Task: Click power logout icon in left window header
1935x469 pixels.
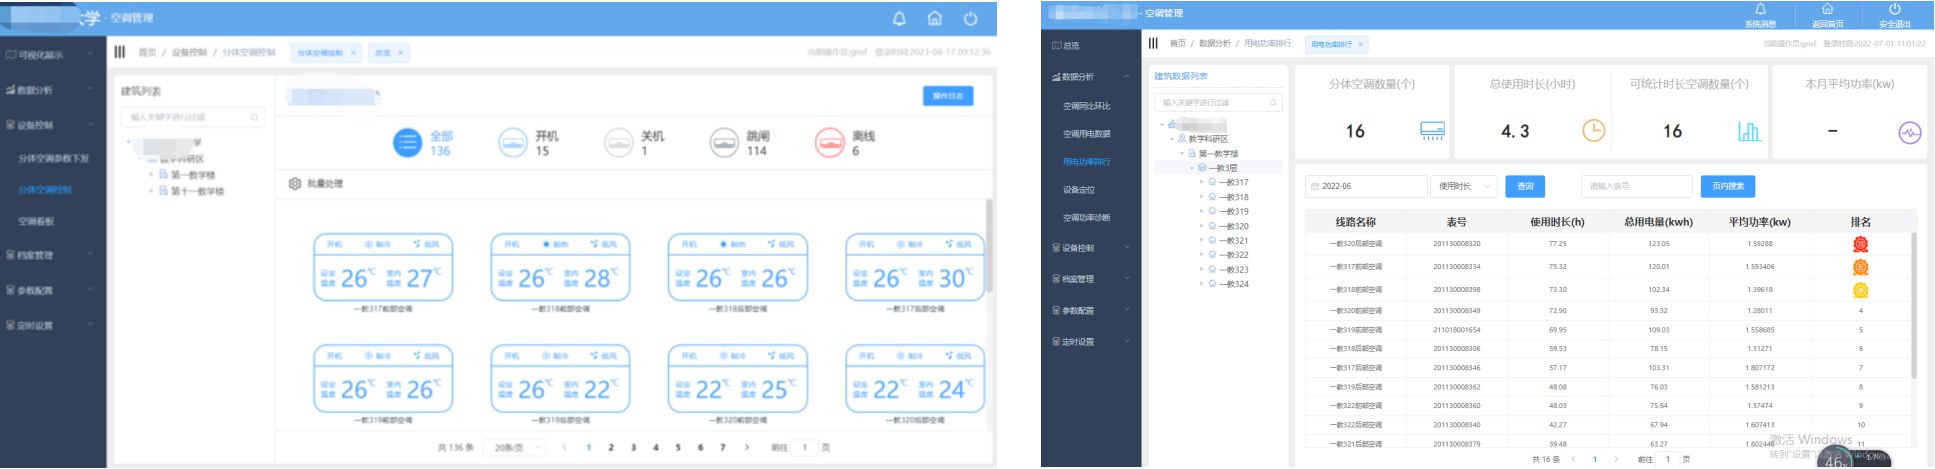Action: (x=970, y=18)
